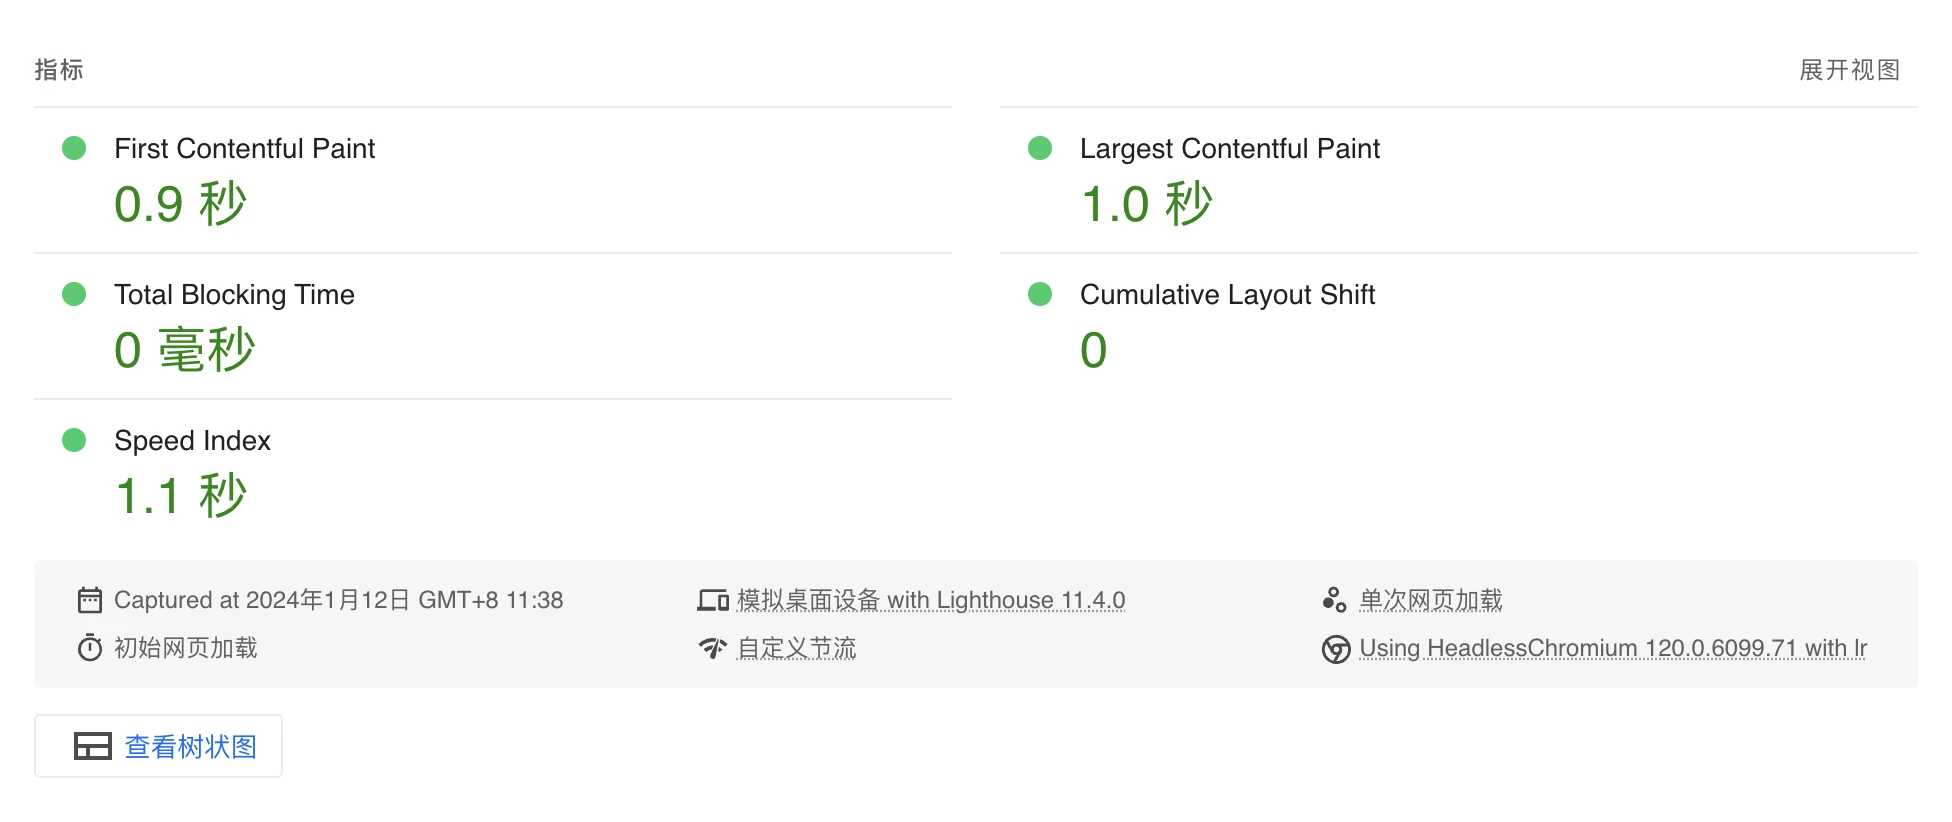Click green dot beside Largest Contentful Paint
Image resolution: width=1952 pixels, height=822 pixels.
1040,148
